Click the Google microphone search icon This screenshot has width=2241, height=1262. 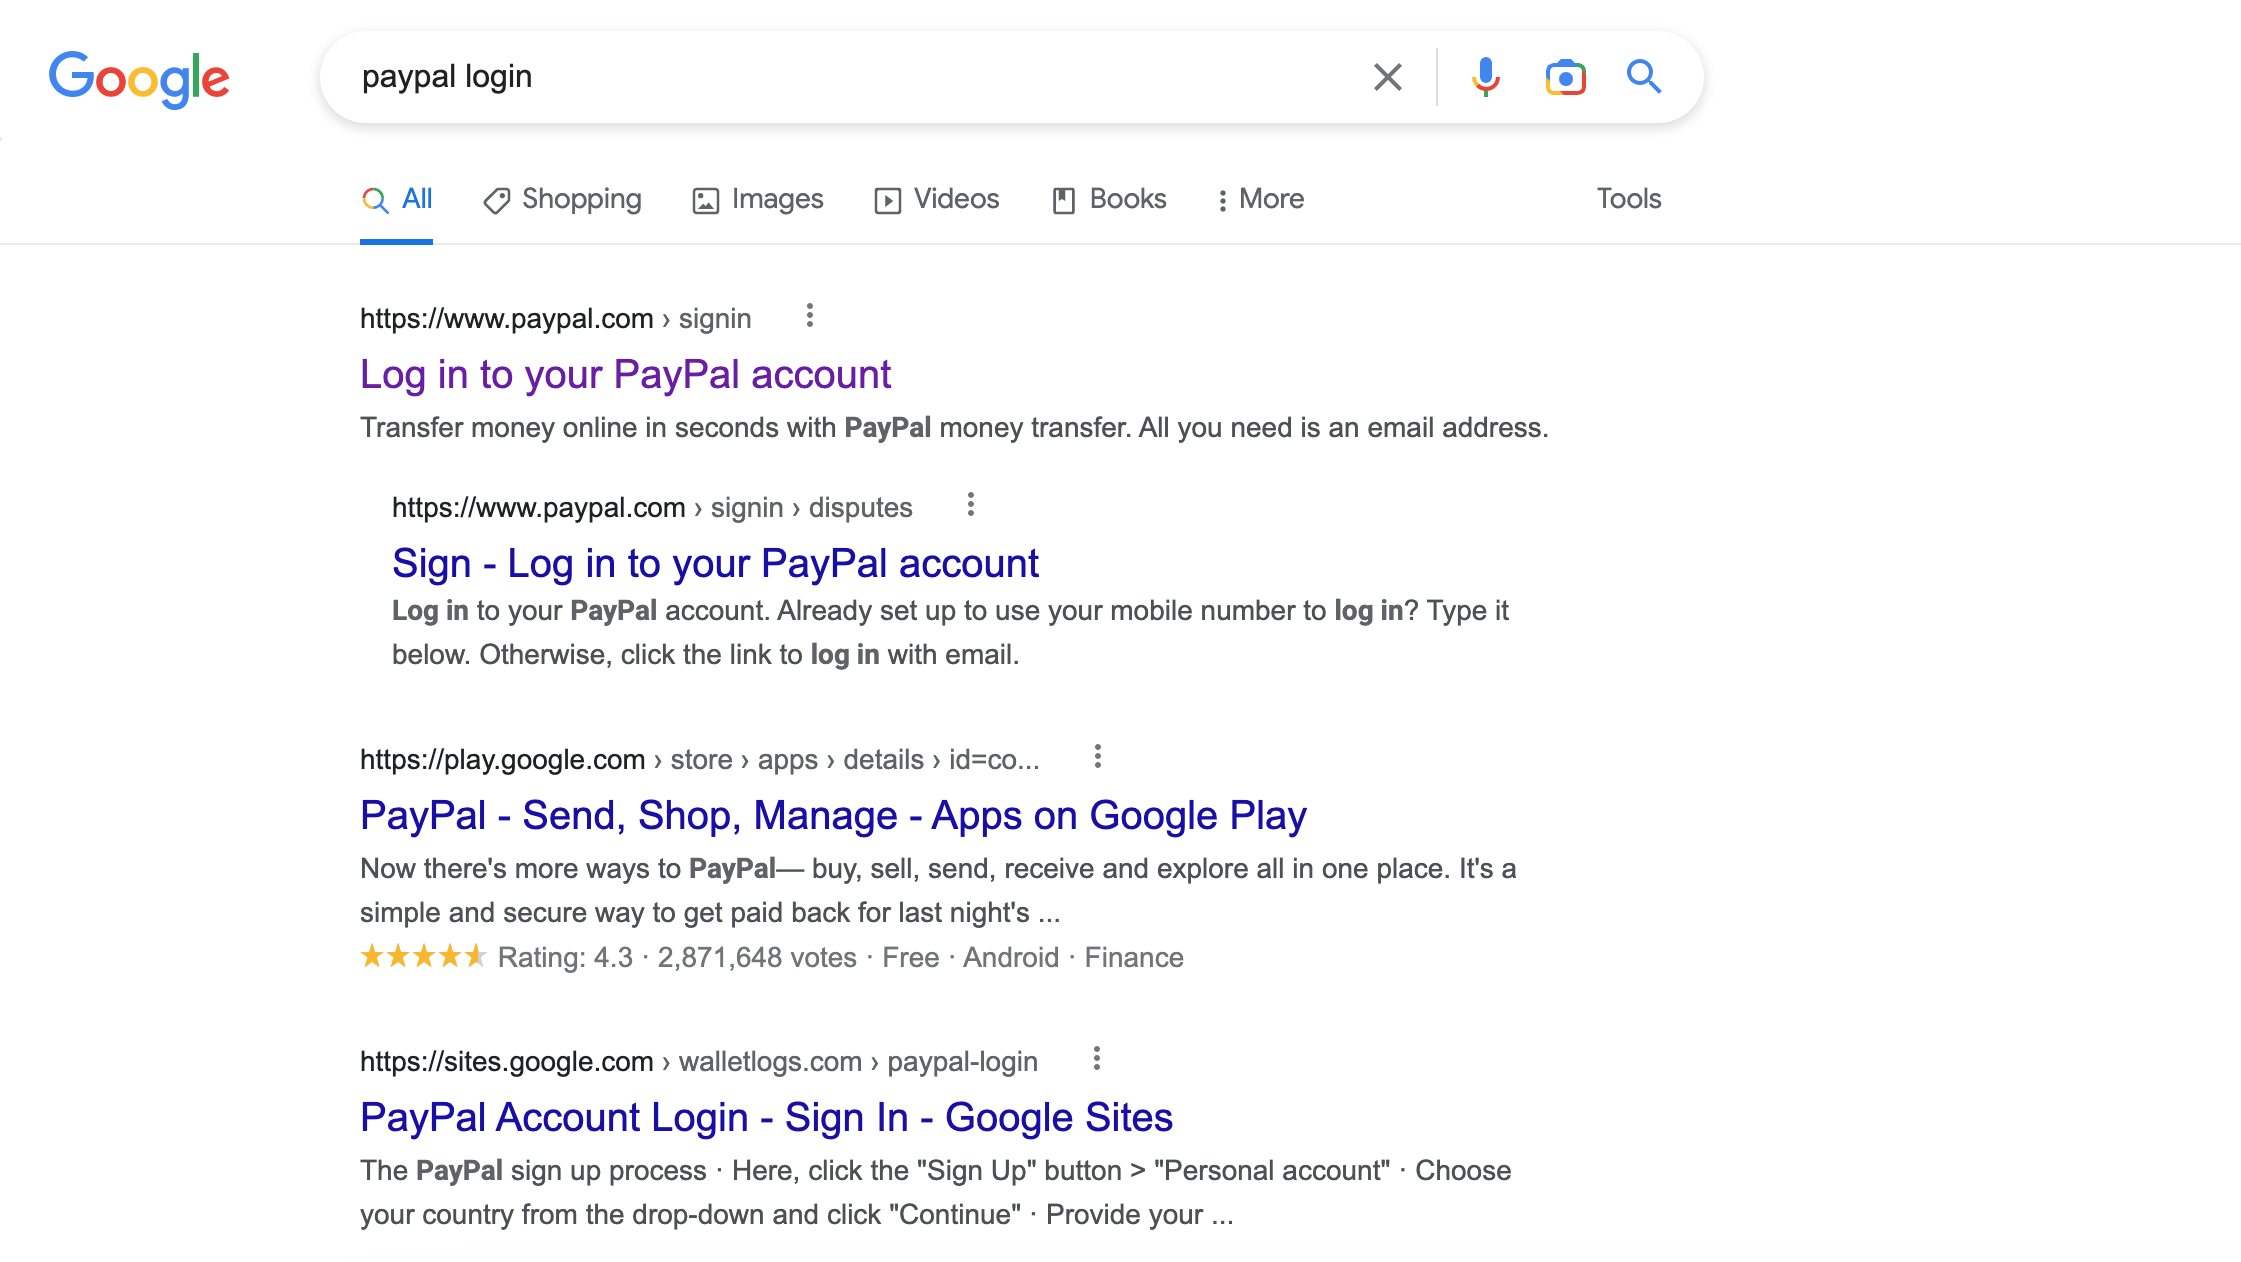click(x=1481, y=75)
